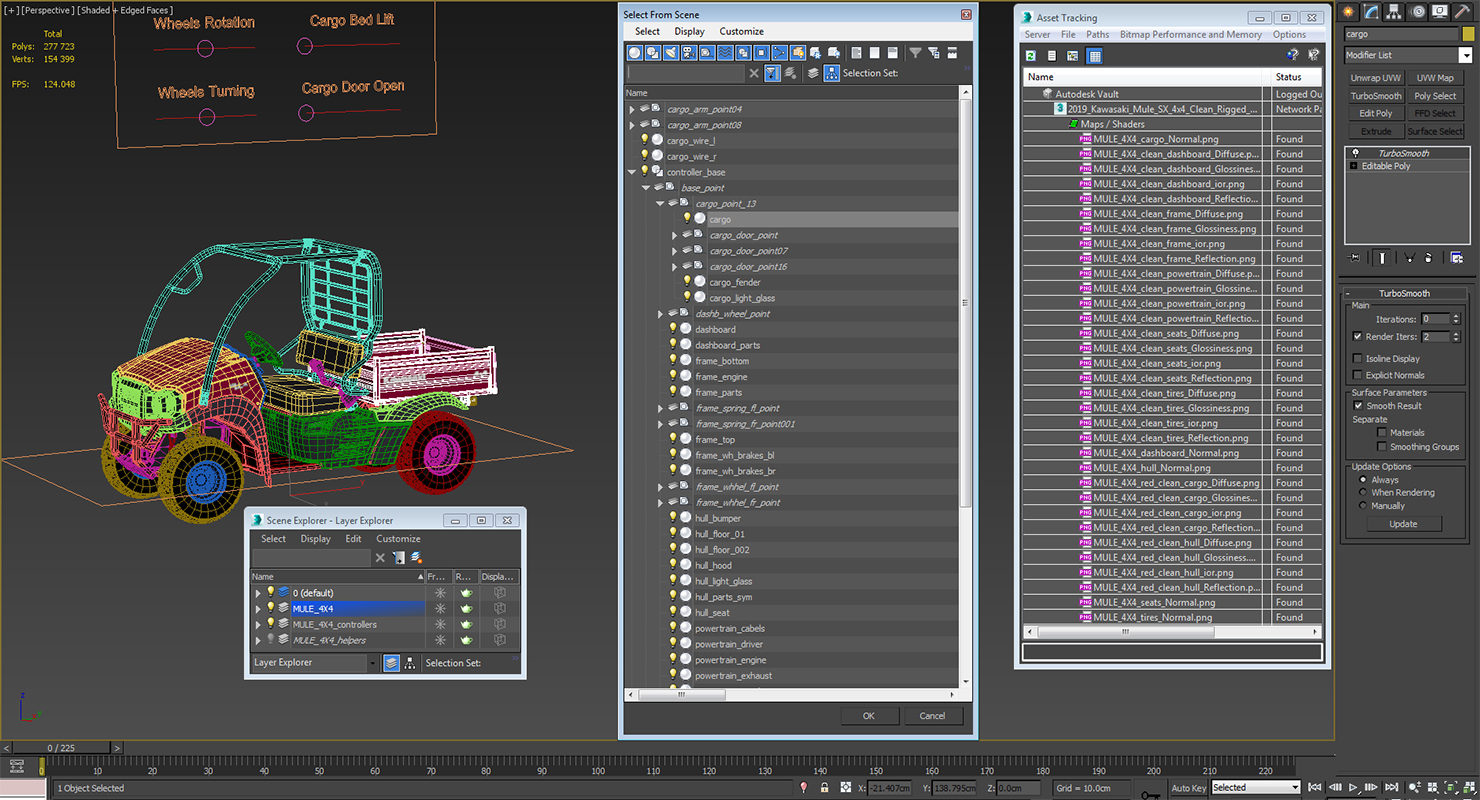
Task: Expand the cargo_door_point07 tree node
Action: (674, 251)
